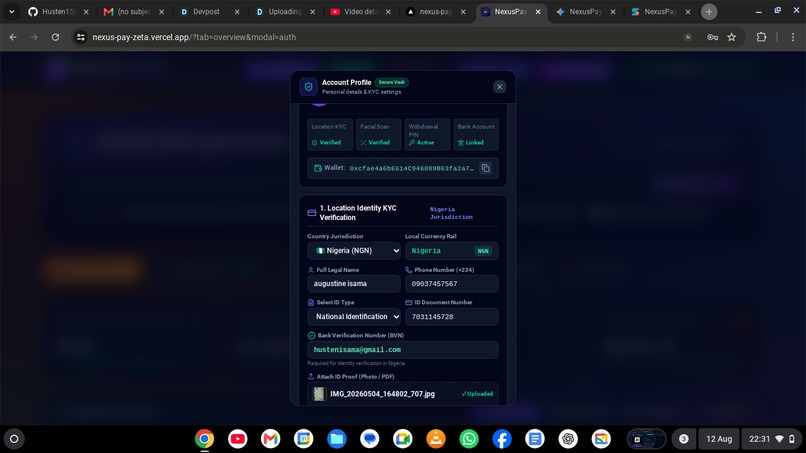The height and width of the screenshot is (453, 806).
Task: Click the Secure Vault badge
Action: [392, 82]
